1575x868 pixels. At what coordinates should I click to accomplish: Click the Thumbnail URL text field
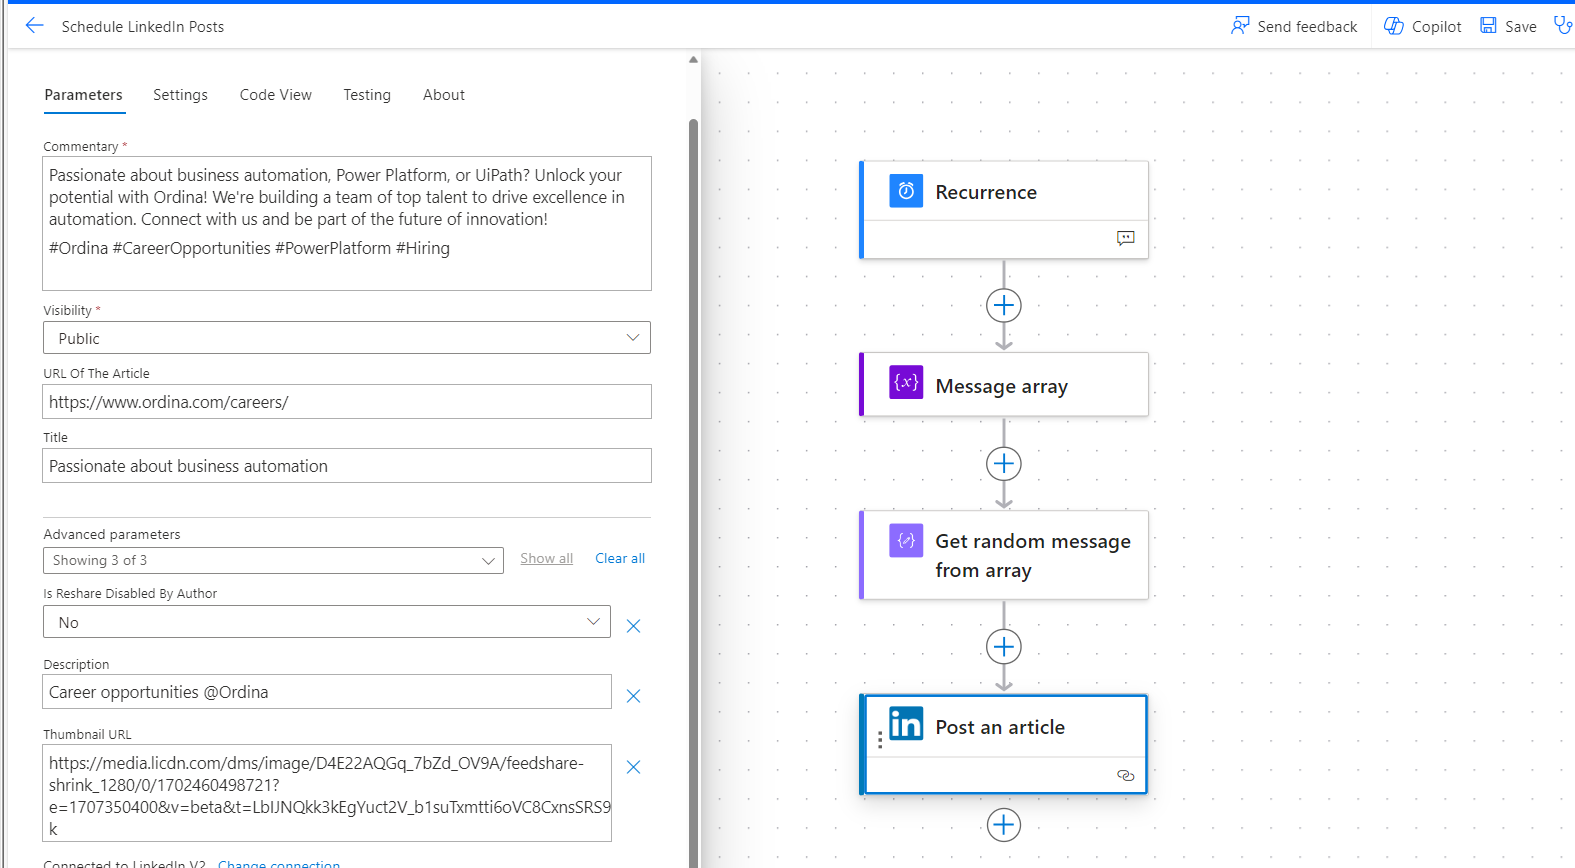click(327, 793)
